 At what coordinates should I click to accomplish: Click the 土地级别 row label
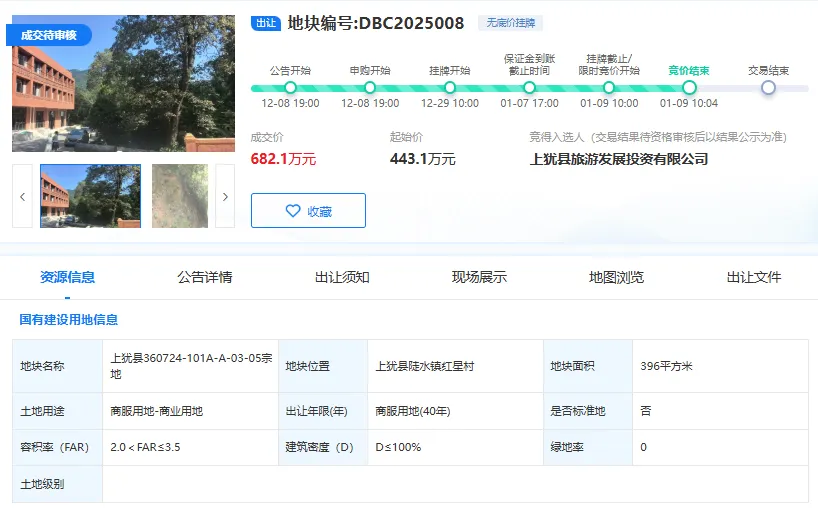tap(57, 484)
